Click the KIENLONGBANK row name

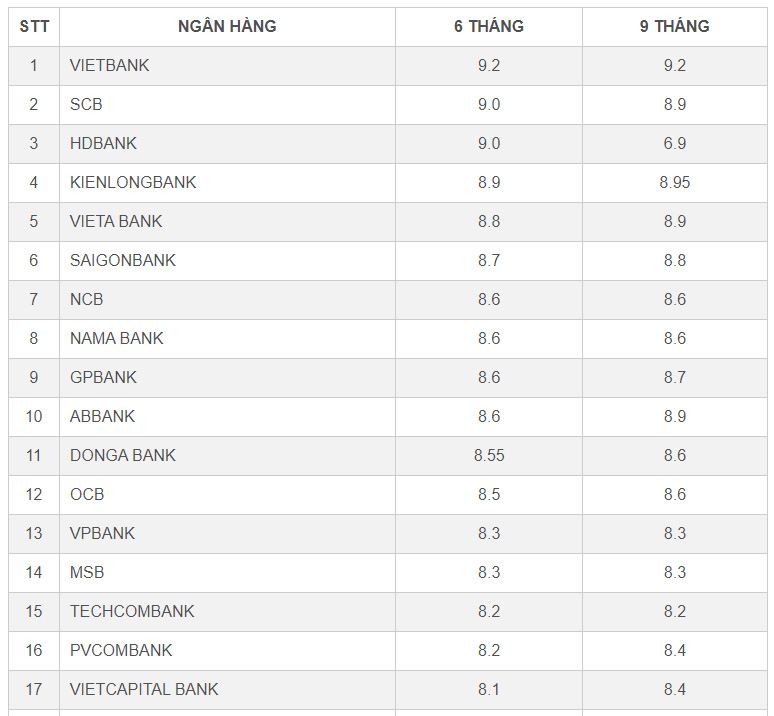tap(133, 183)
